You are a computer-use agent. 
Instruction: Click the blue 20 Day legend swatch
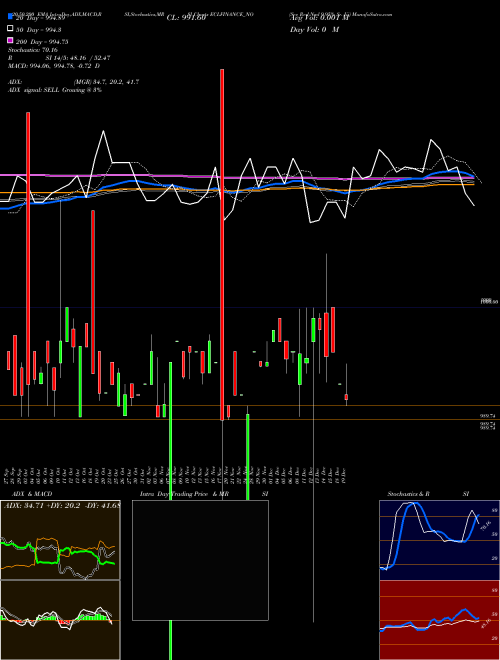pos(10,17)
